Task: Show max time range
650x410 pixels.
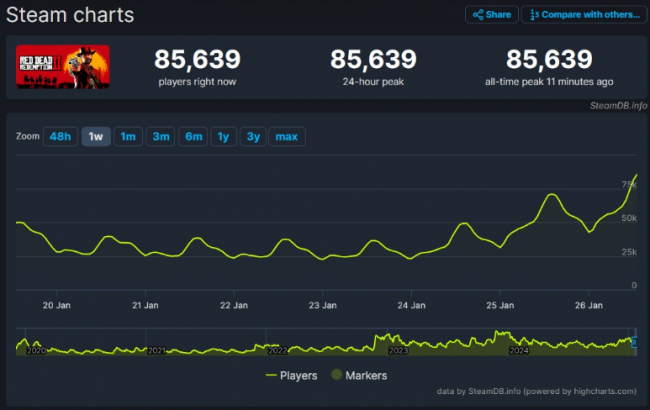Action: [286, 137]
